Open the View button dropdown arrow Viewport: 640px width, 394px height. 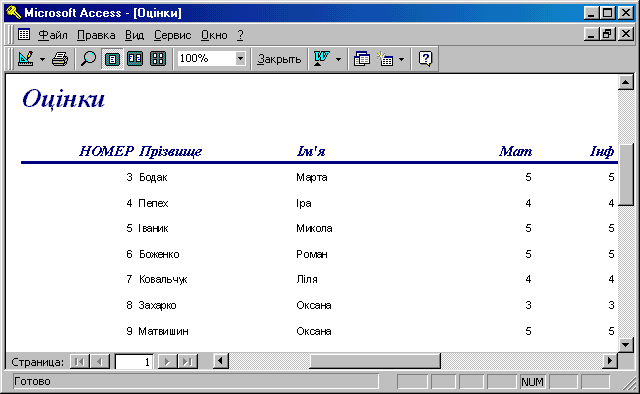(42, 59)
